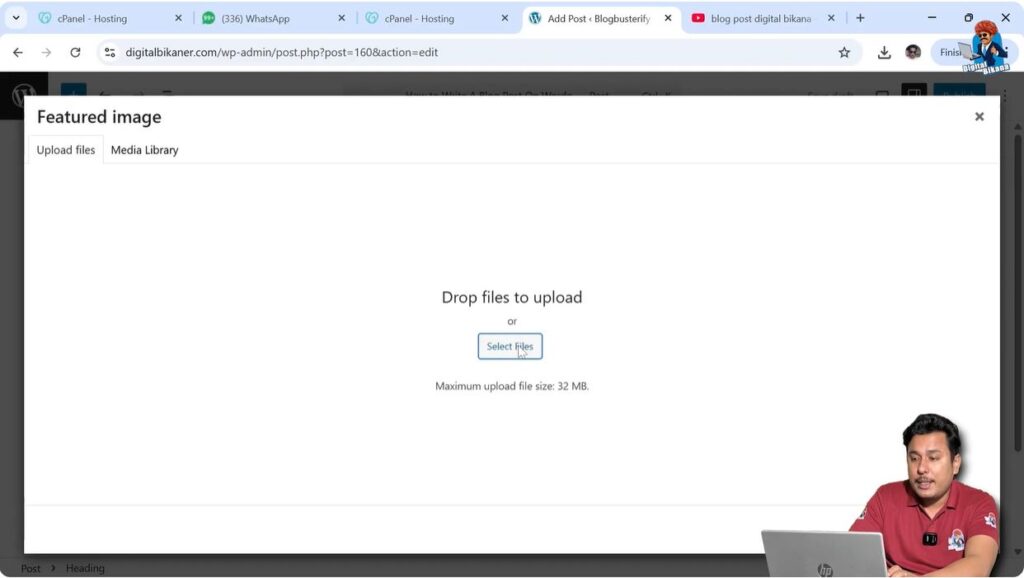
Task: Select the Select Files button
Action: pos(511,345)
